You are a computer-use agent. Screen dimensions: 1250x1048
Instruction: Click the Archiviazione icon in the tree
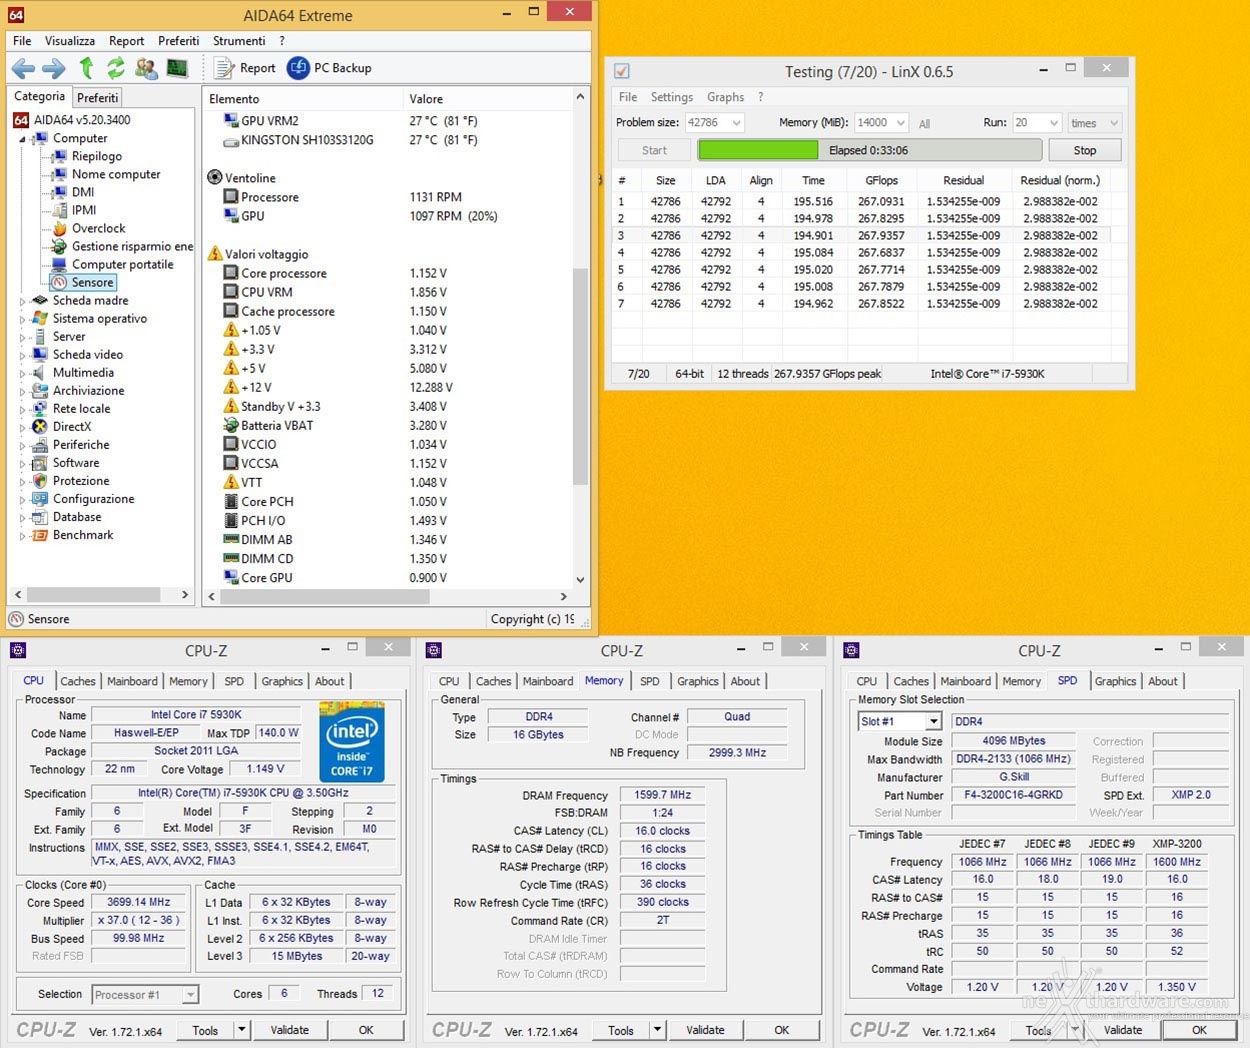pyautogui.click(x=41, y=390)
